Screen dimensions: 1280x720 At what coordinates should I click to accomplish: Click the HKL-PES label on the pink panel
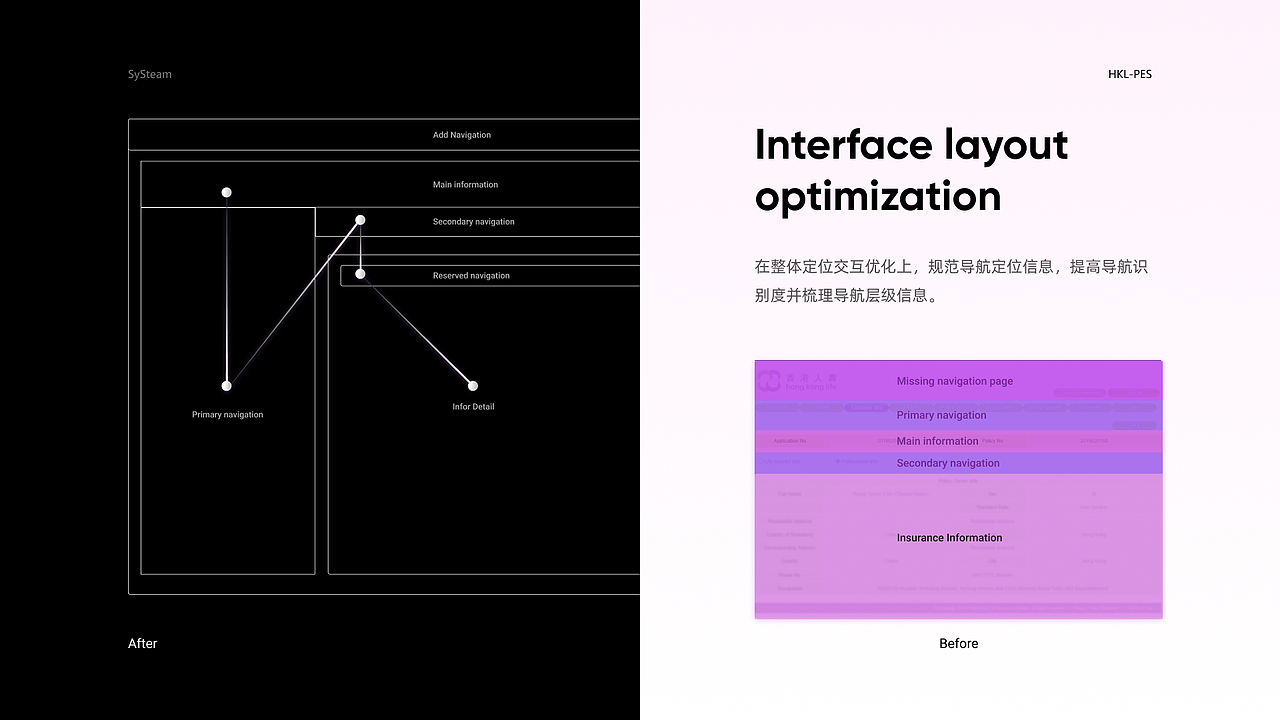pyautogui.click(x=1130, y=74)
